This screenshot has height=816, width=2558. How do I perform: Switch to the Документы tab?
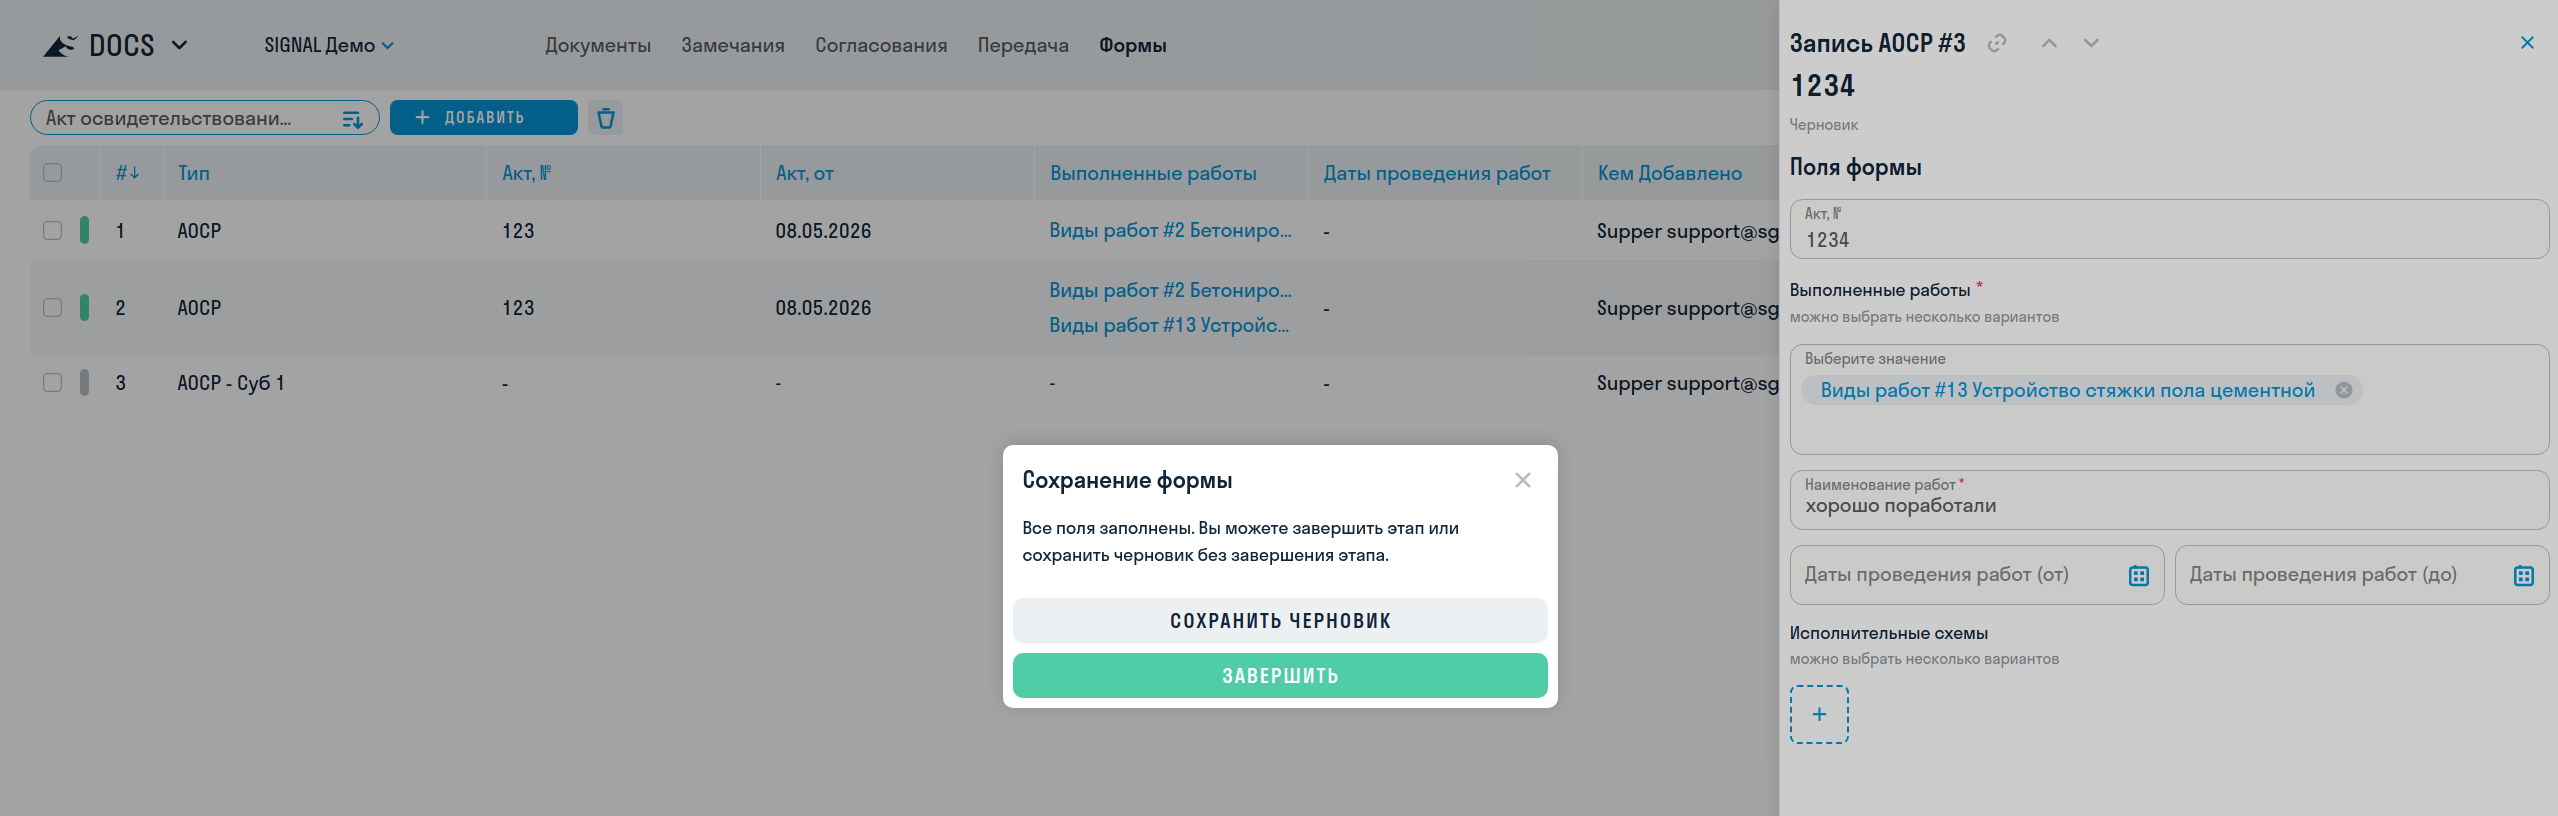pyautogui.click(x=598, y=45)
